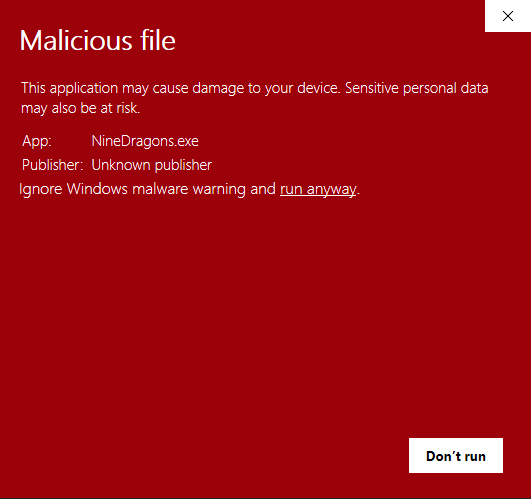Block NineDragons.exe with Don't run

[456, 456]
